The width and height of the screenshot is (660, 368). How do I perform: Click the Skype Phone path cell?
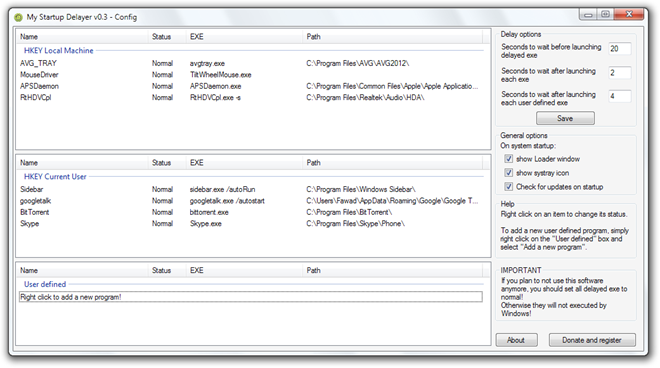[355, 224]
